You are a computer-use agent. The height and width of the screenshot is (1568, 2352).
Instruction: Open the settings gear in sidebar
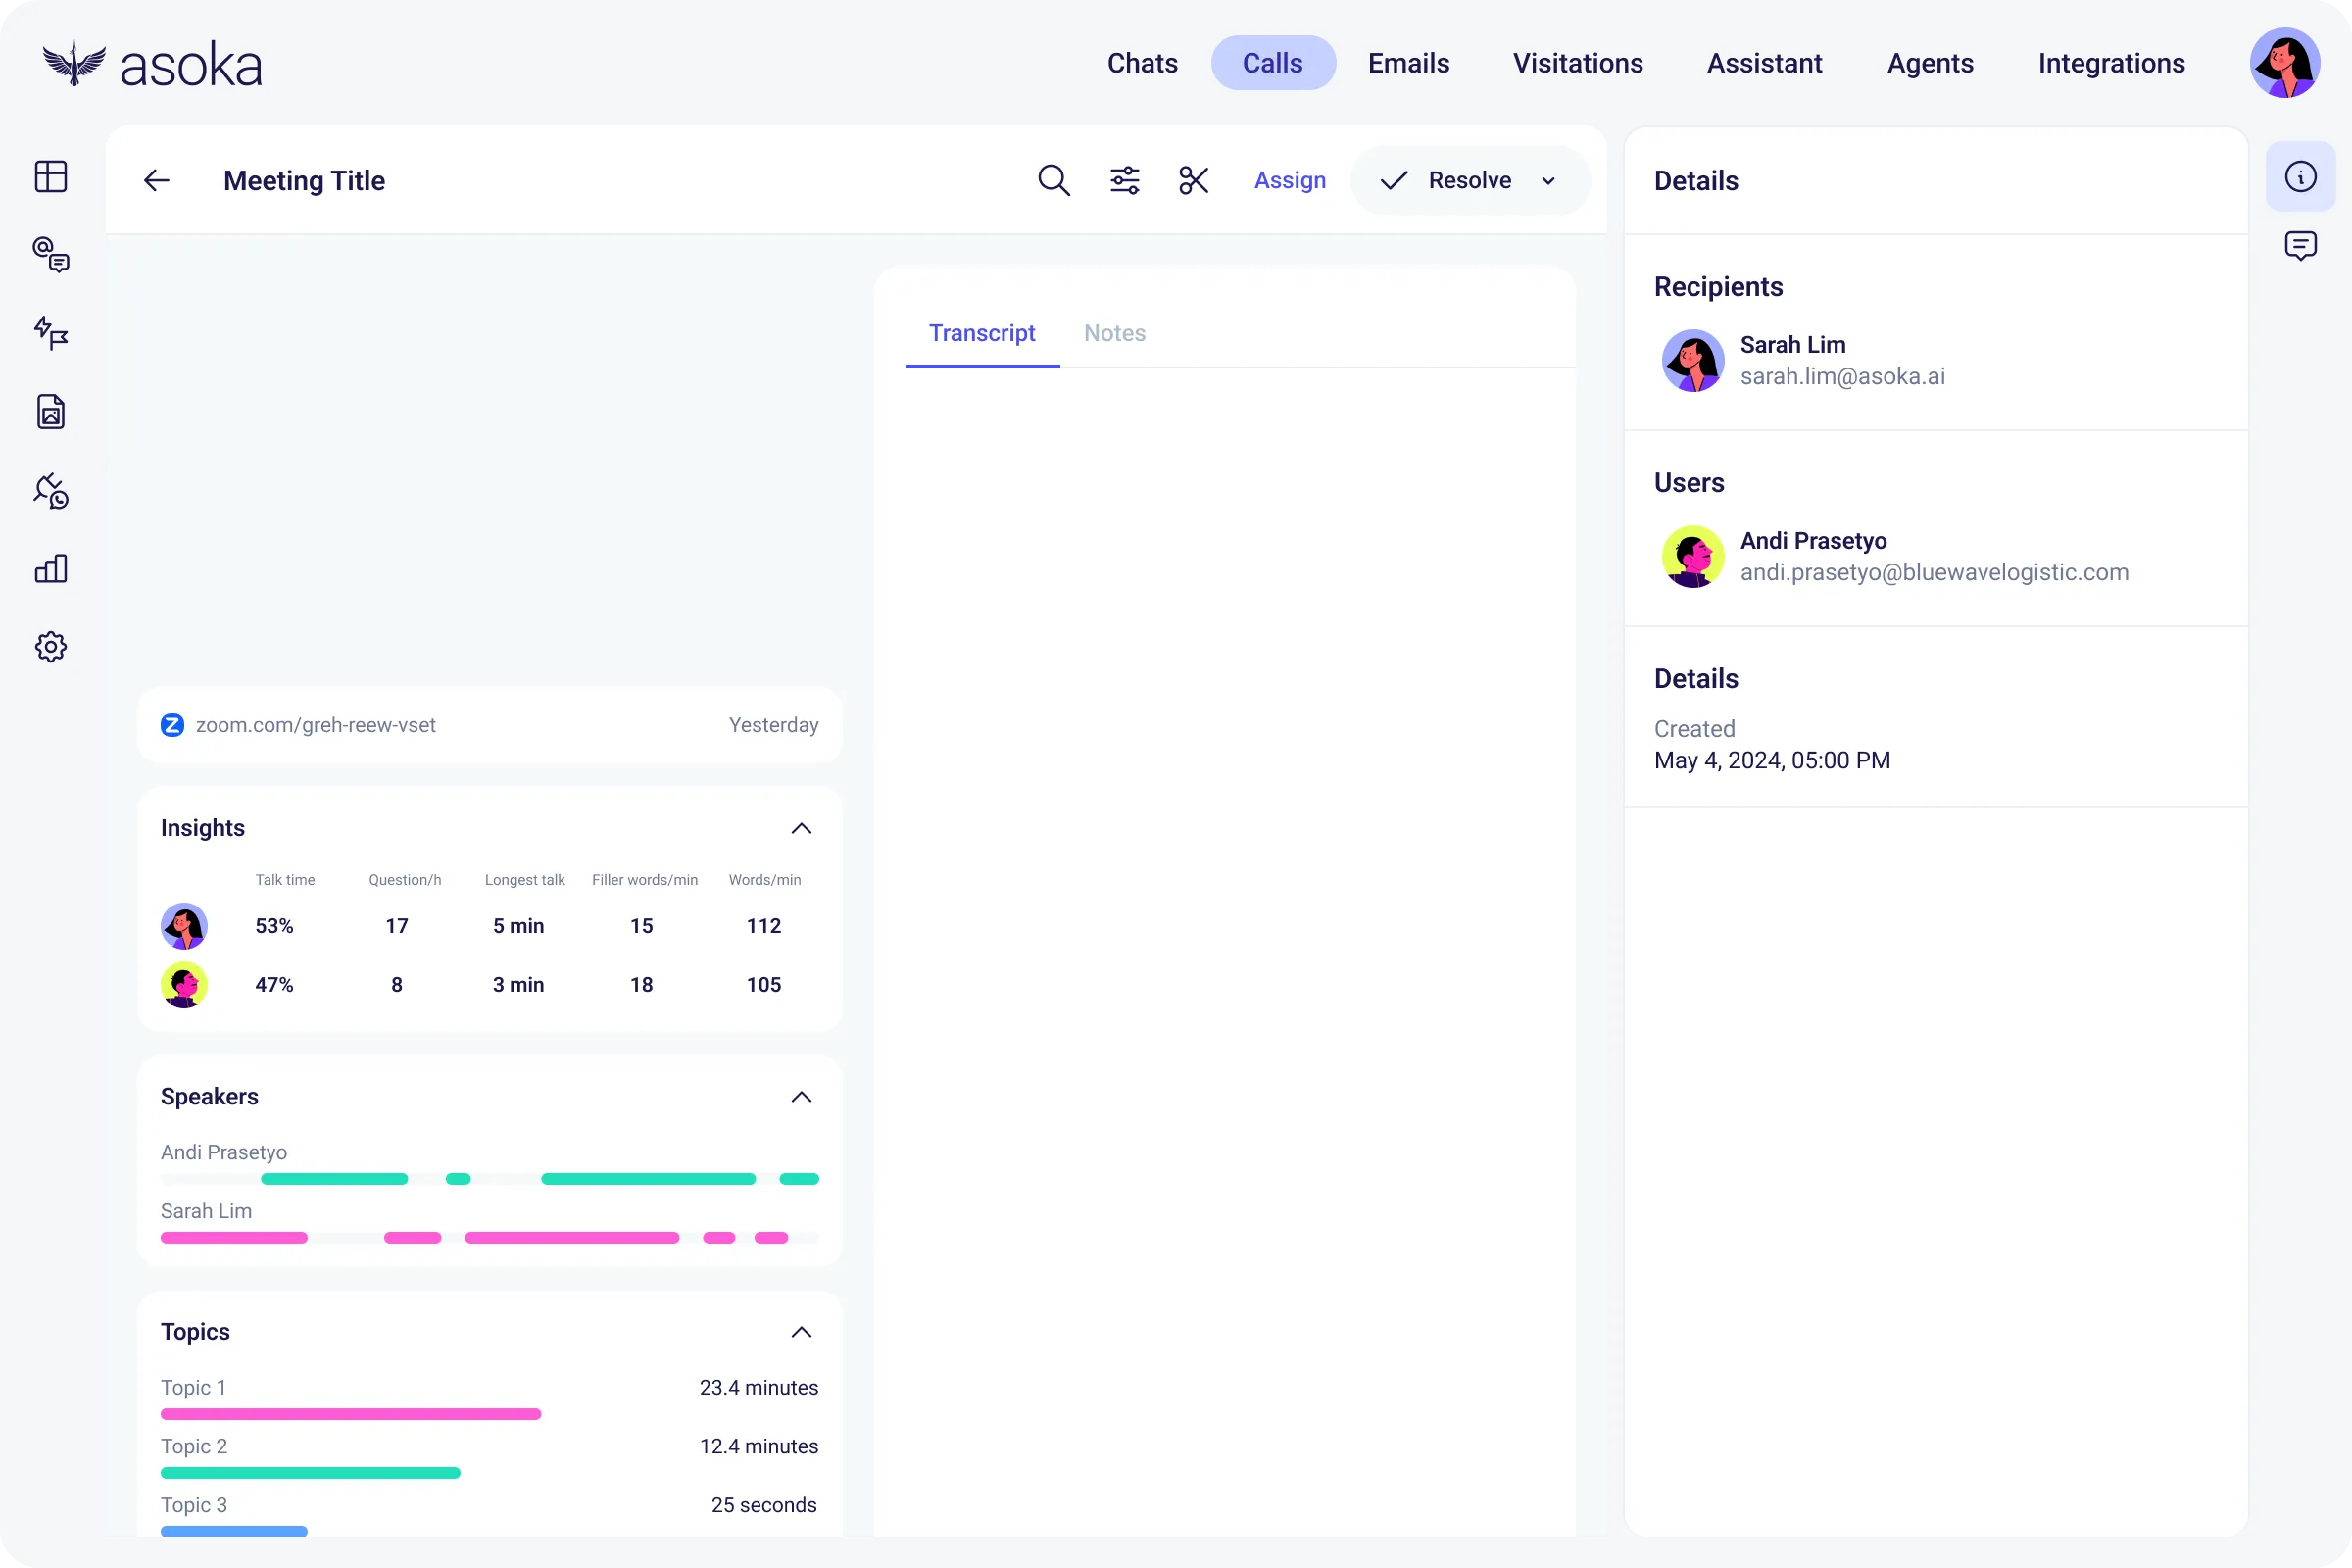tap(51, 647)
